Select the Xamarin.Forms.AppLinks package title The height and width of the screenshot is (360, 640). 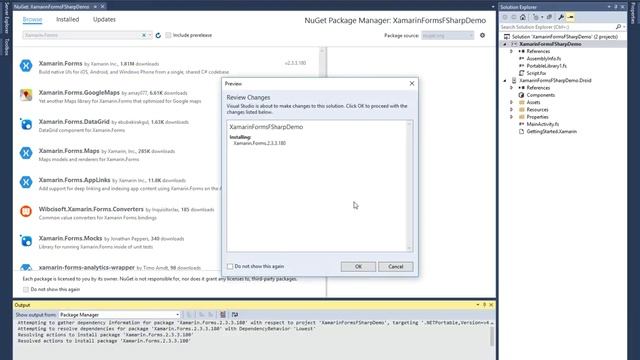[74, 180]
